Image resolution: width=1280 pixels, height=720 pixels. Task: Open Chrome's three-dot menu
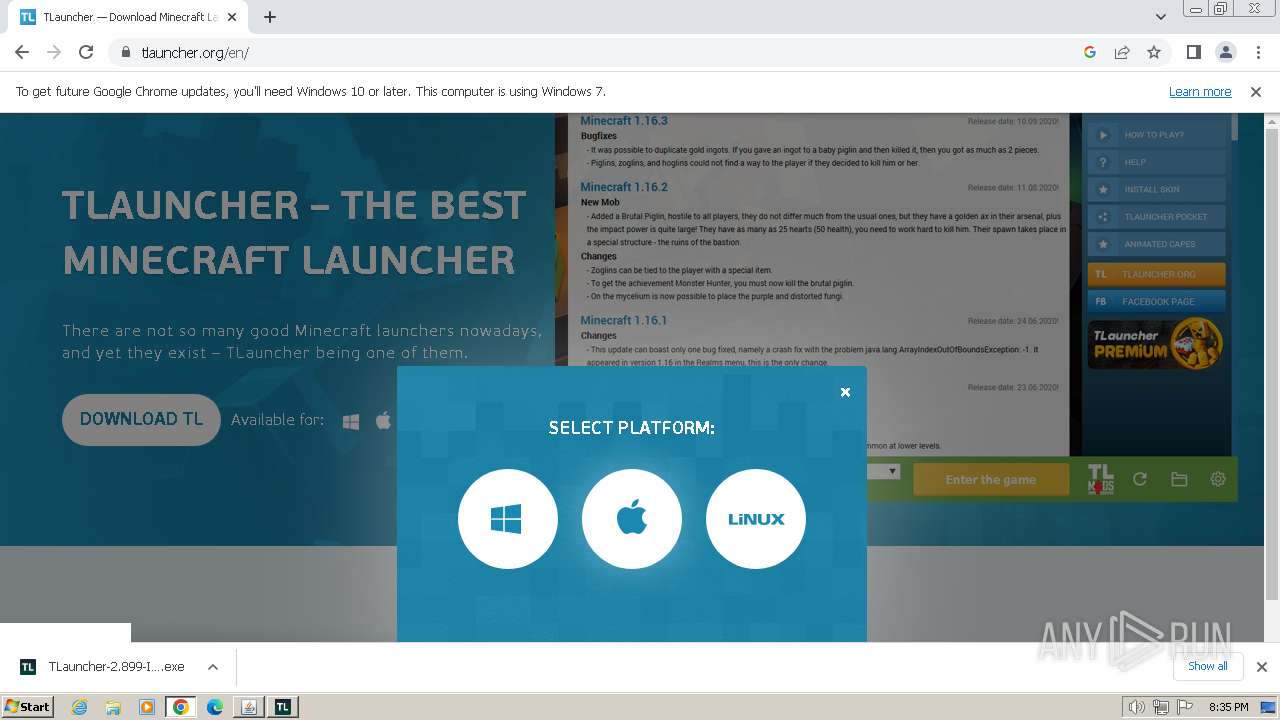click(1257, 52)
